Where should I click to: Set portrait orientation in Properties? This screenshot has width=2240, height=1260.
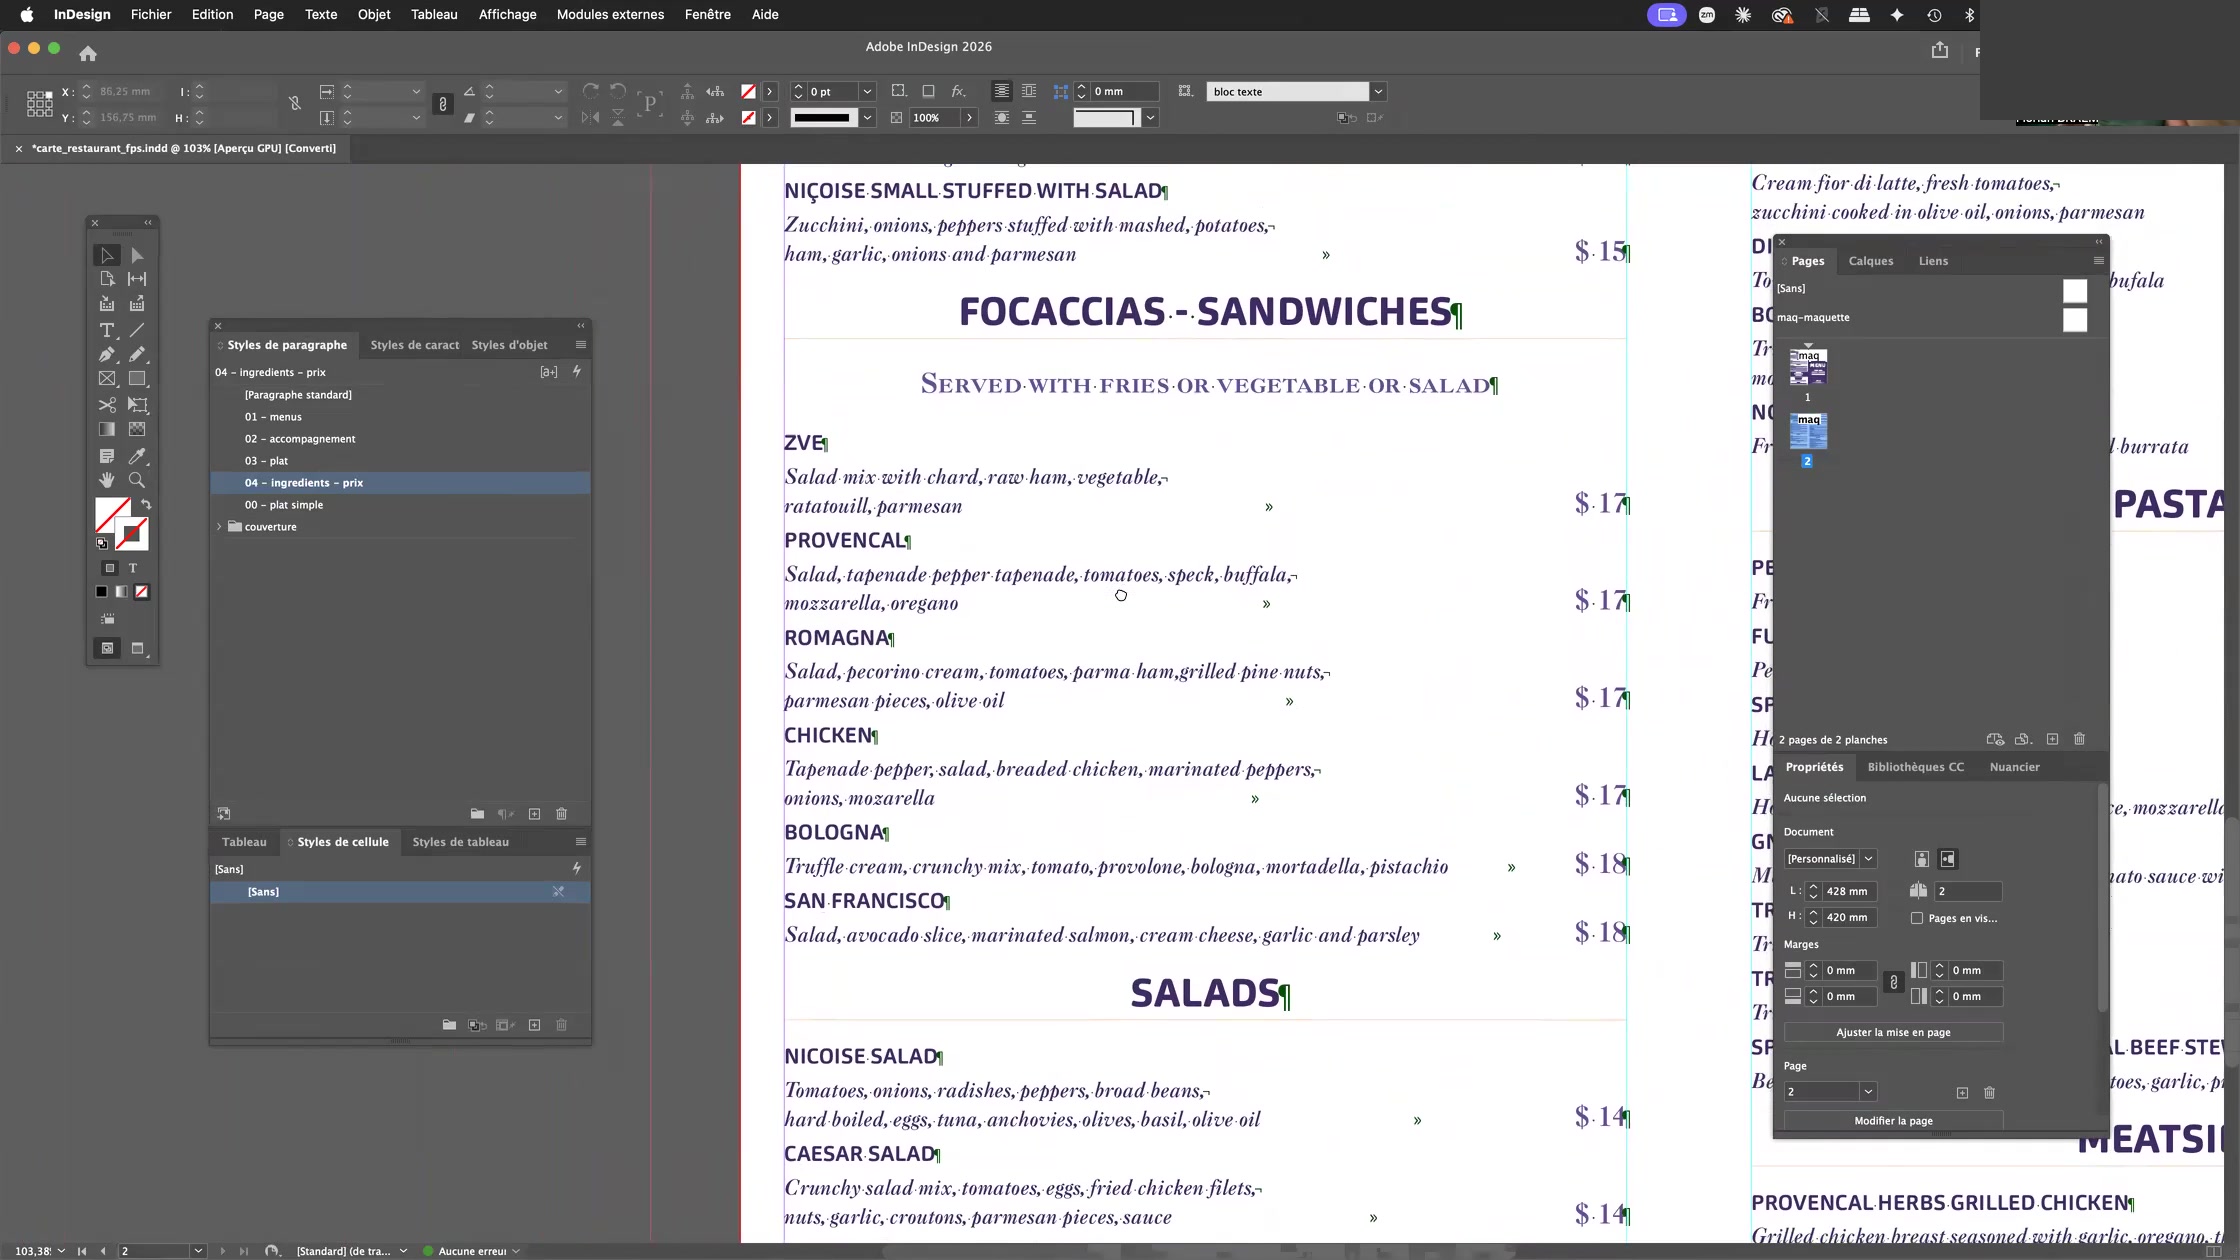click(1921, 859)
